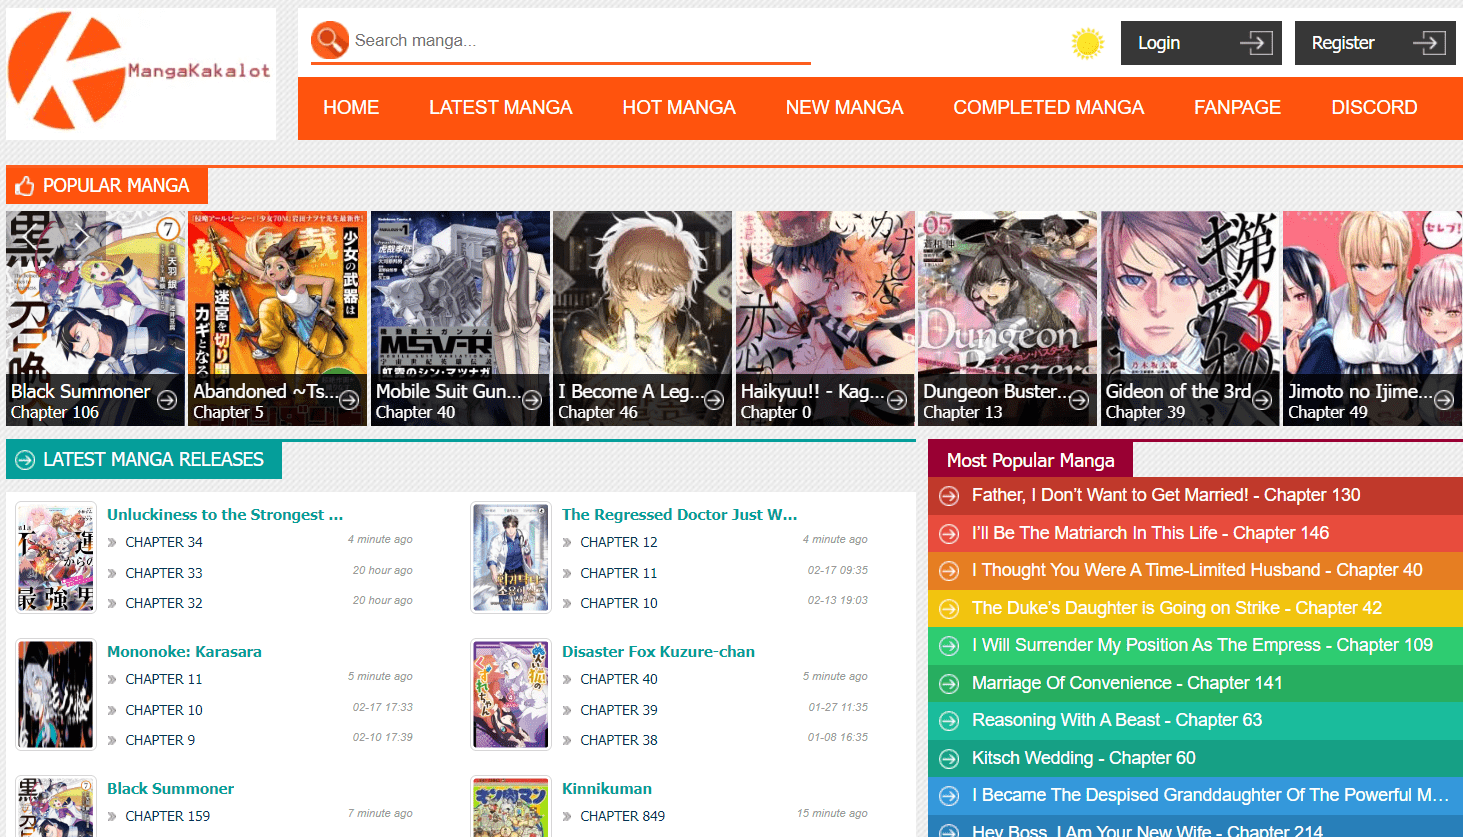This screenshot has height=837, width=1463.
Task: Click Disaster Fox Kuzure-chan cover thumbnail
Action: point(511,694)
